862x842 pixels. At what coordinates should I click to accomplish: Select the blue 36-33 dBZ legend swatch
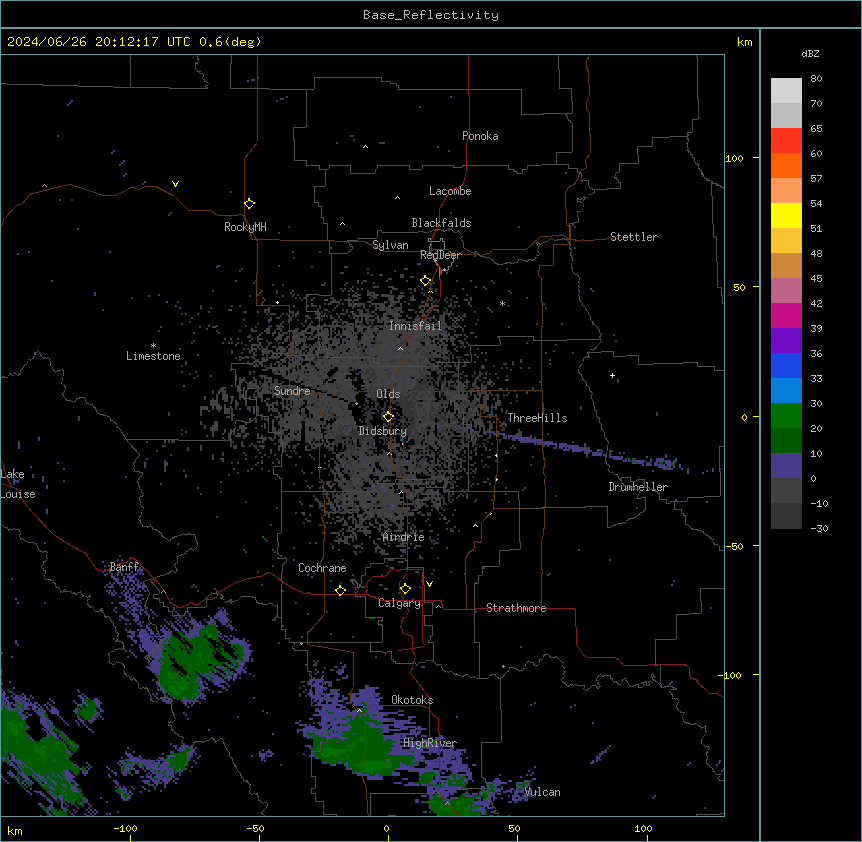(x=786, y=365)
